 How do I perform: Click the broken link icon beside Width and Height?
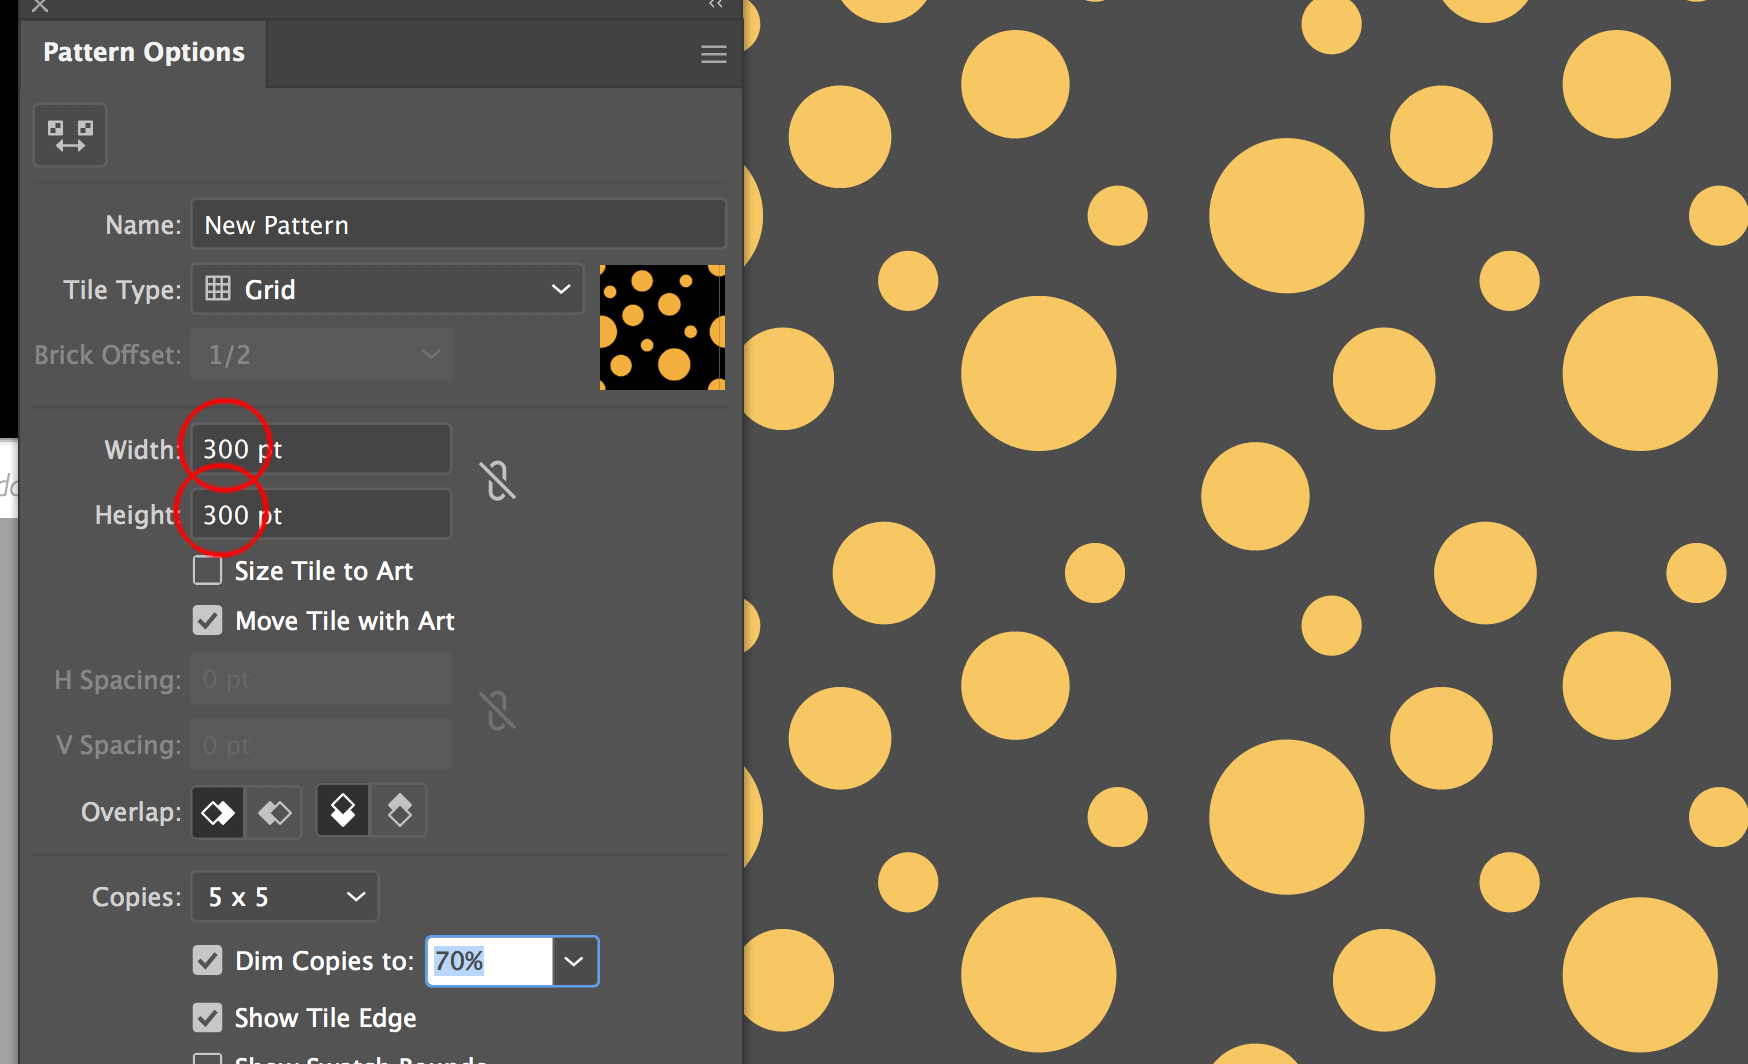(x=497, y=481)
